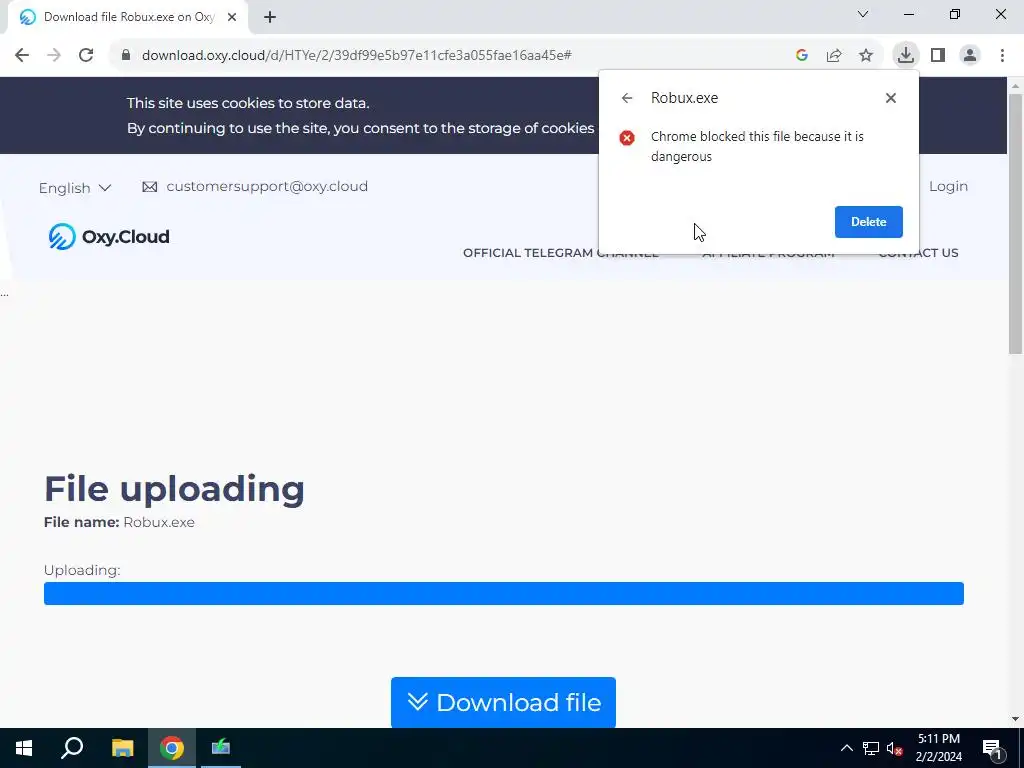1024x768 pixels.
Task: Toggle the Chrome side panel
Action: click(x=938, y=56)
